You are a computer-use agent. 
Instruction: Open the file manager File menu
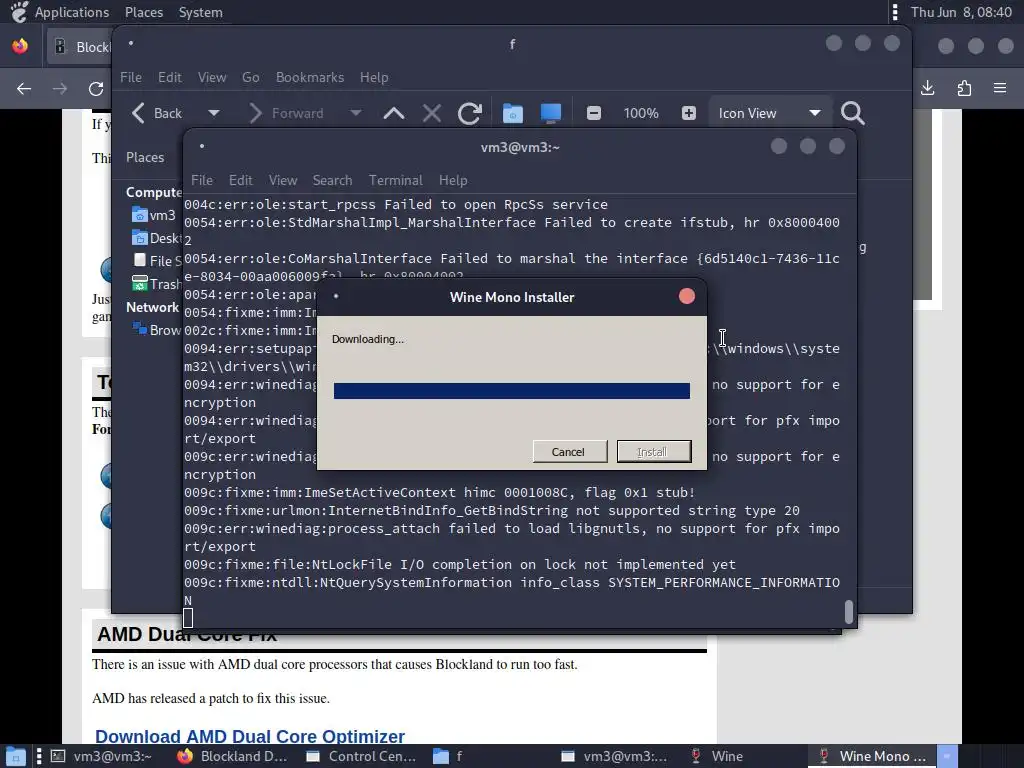point(131,77)
